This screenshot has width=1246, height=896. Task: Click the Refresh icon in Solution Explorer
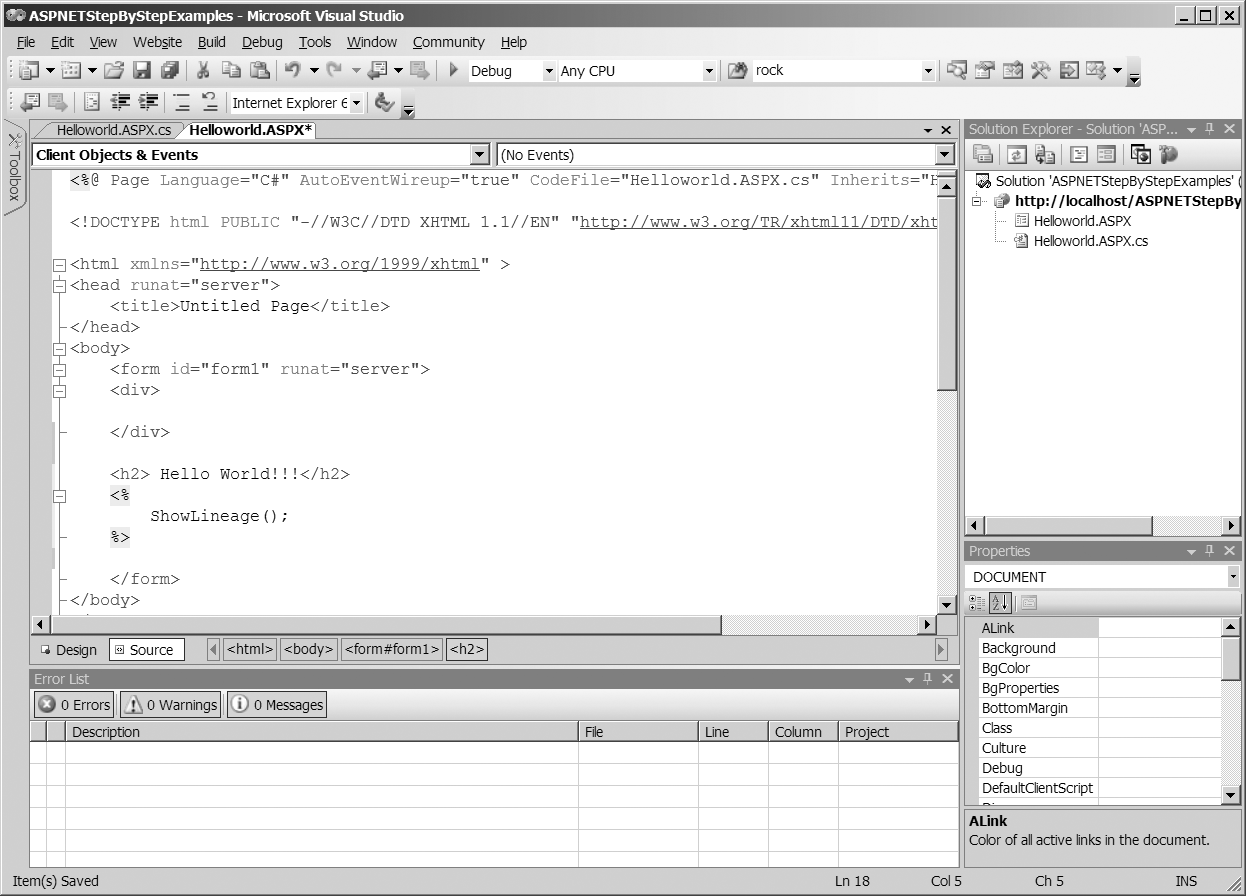1017,155
